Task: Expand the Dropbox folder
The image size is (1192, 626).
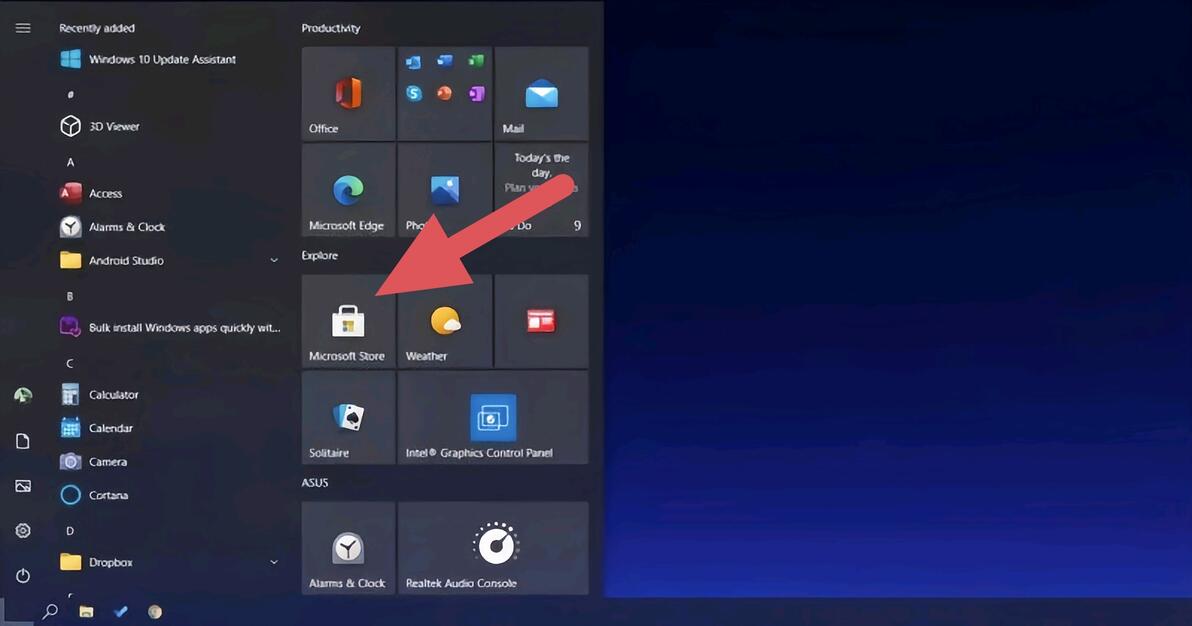Action: click(x=169, y=562)
